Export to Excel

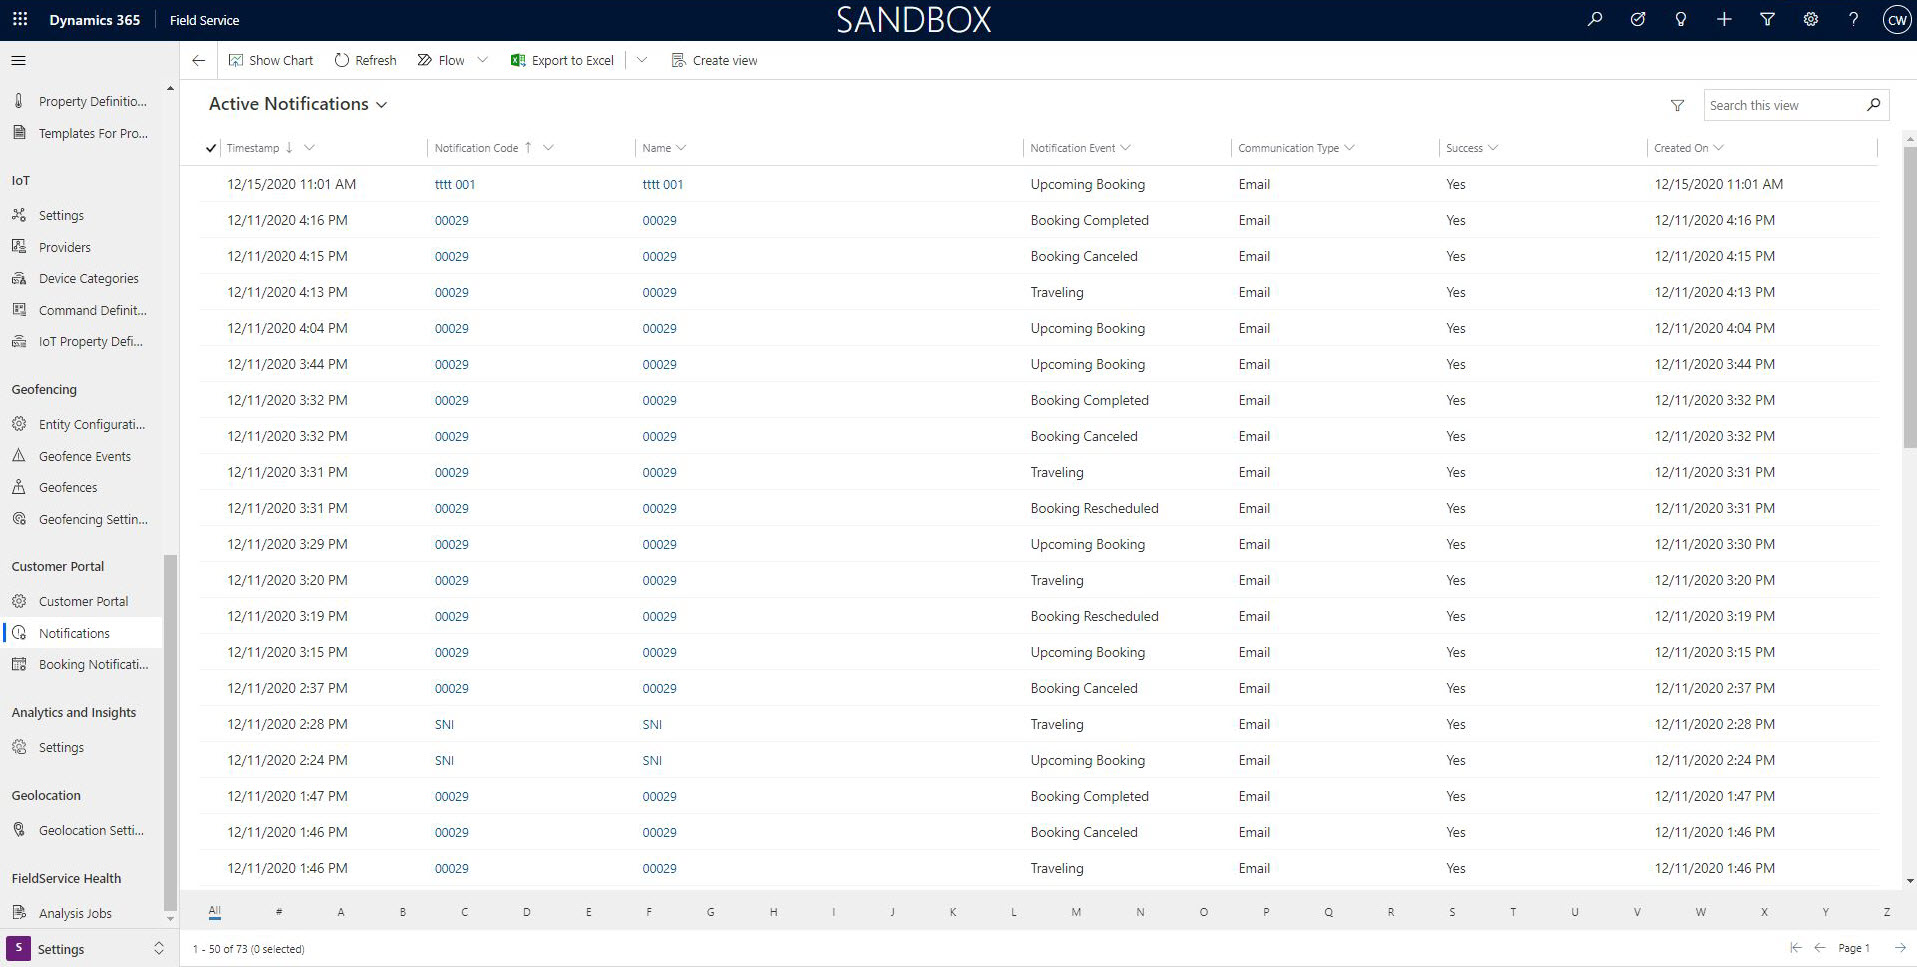(x=562, y=61)
